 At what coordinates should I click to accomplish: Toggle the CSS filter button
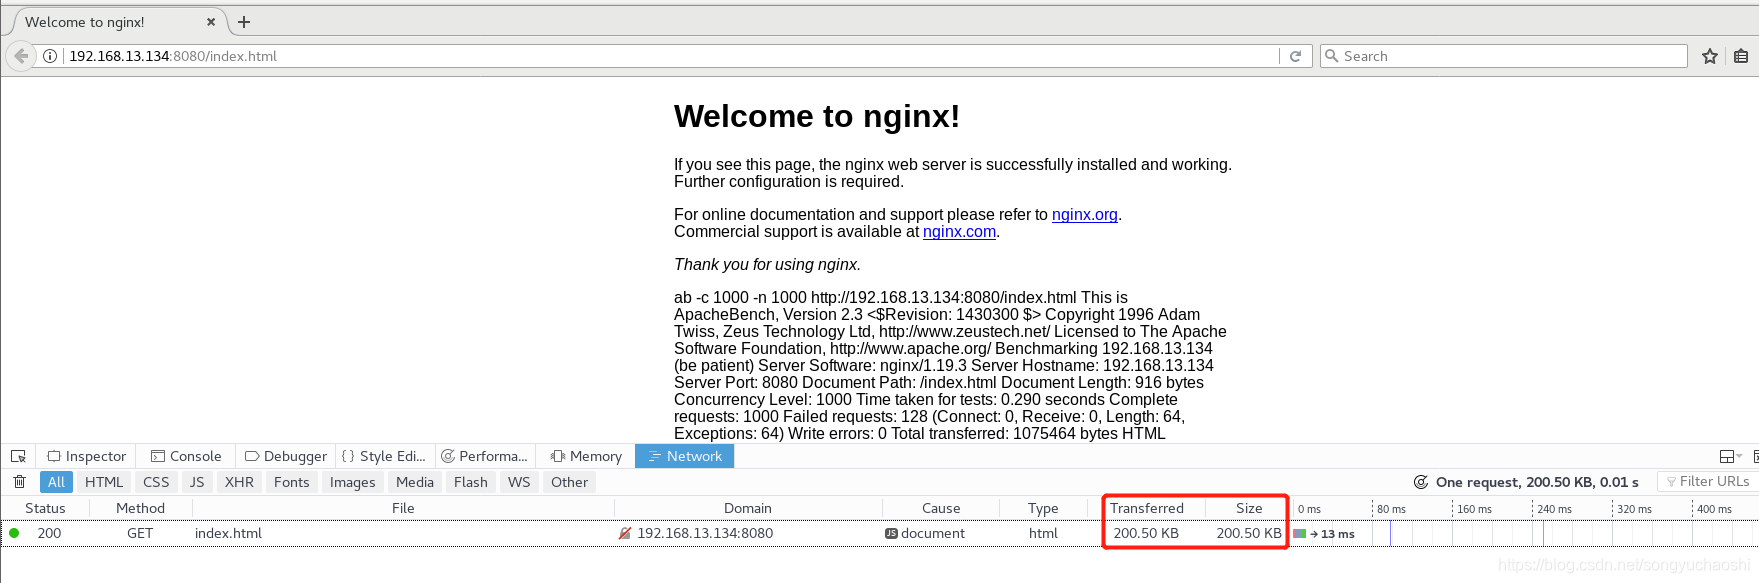click(156, 482)
